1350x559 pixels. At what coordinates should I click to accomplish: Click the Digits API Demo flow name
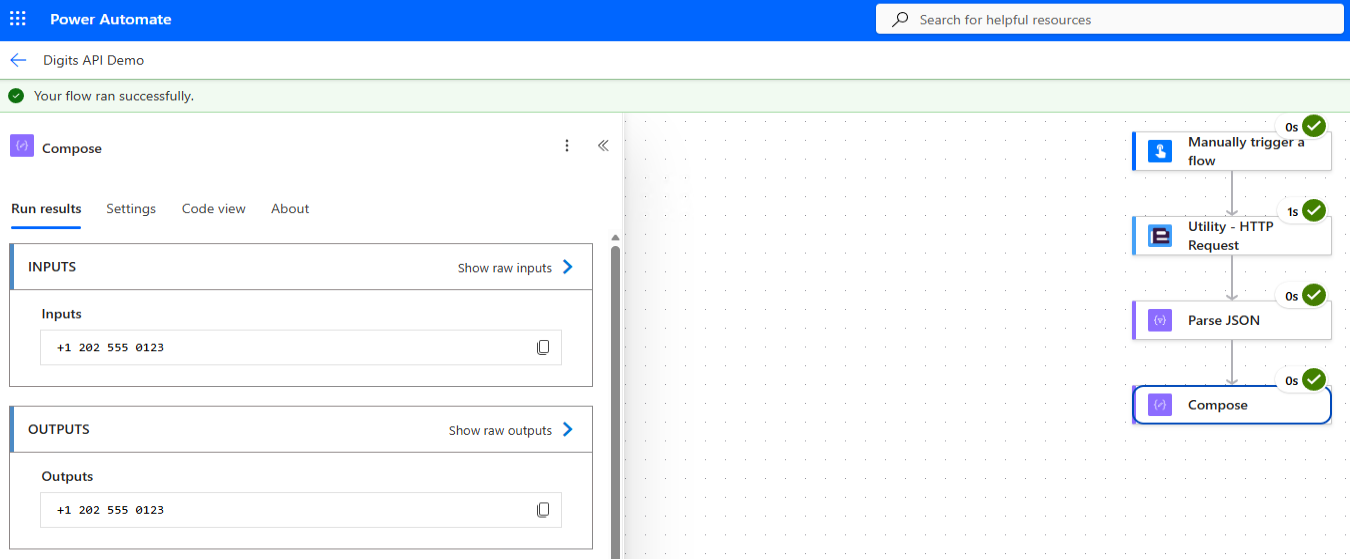tap(93, 60)
